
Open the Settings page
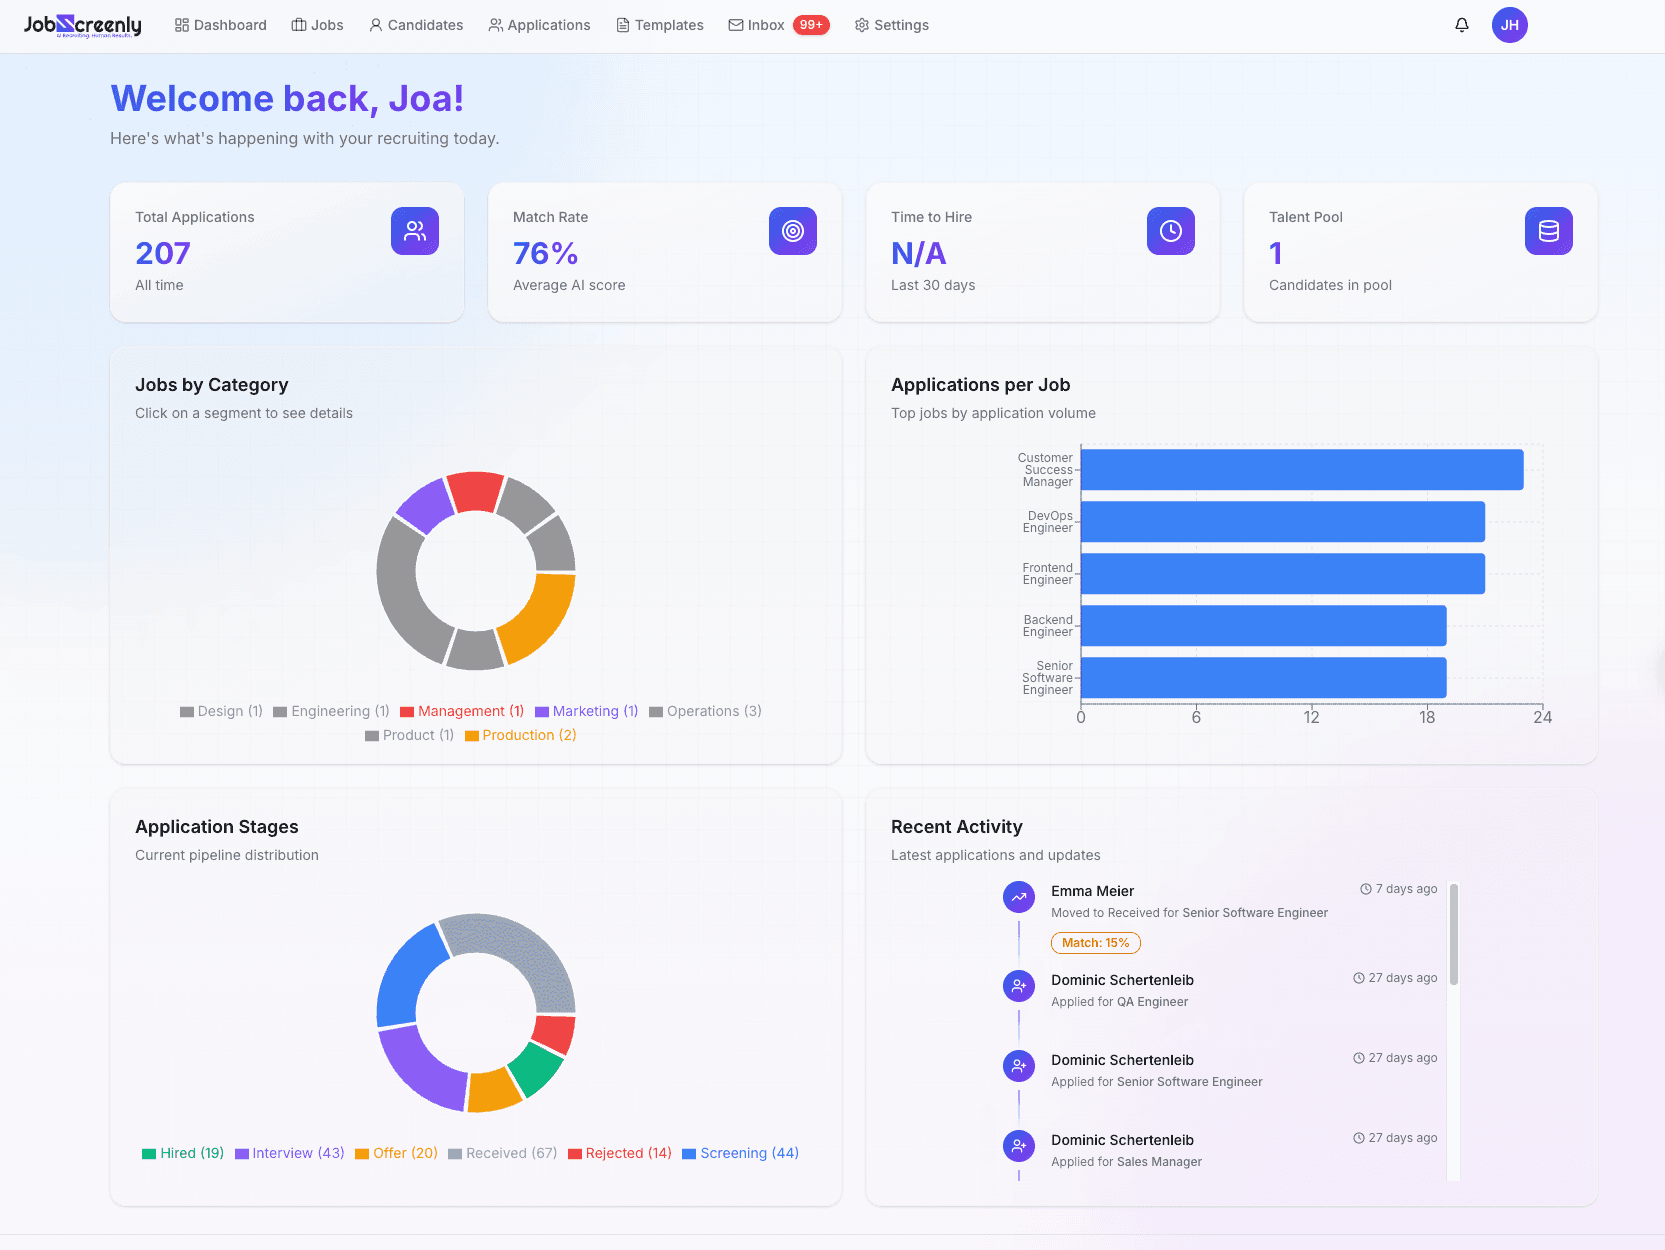pos(891,25)
